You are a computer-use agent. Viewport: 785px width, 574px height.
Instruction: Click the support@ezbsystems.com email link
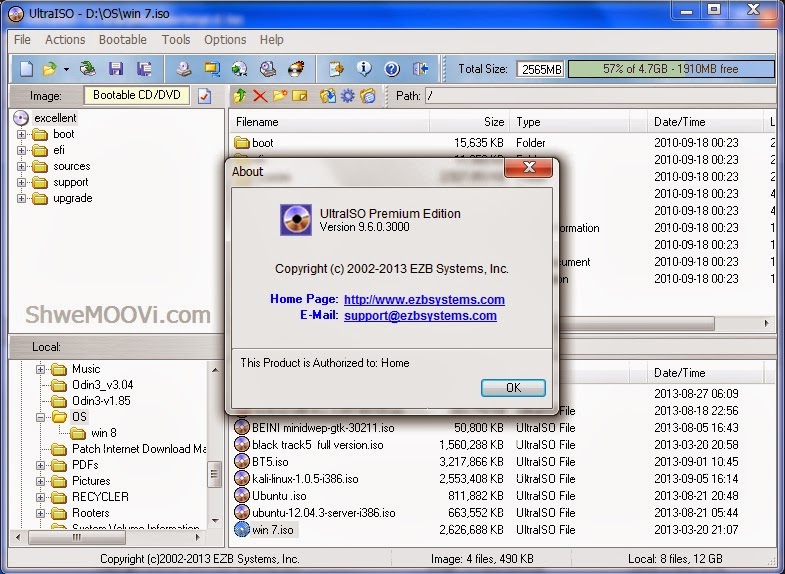(420, 315)
